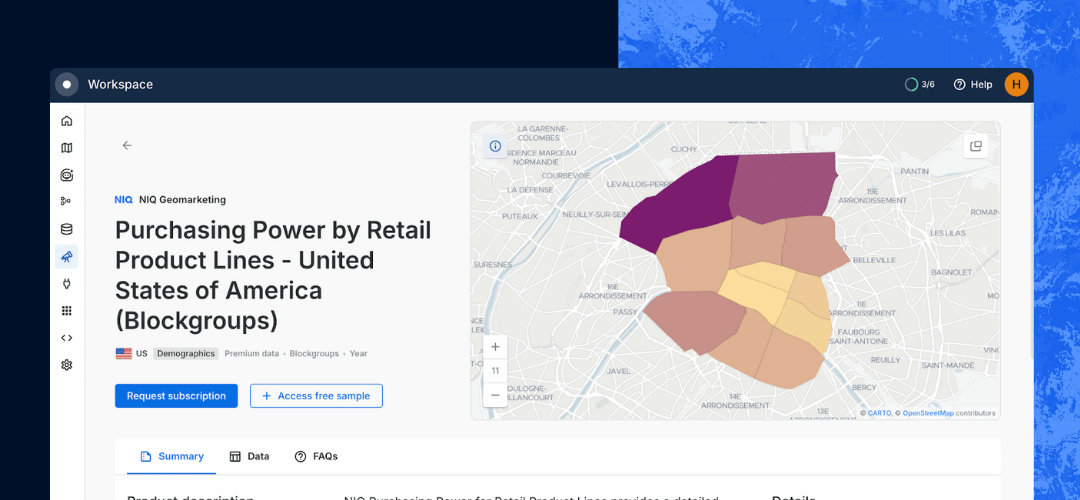
Task: Zoom out the map with minus button
Action: click(495, 395)
